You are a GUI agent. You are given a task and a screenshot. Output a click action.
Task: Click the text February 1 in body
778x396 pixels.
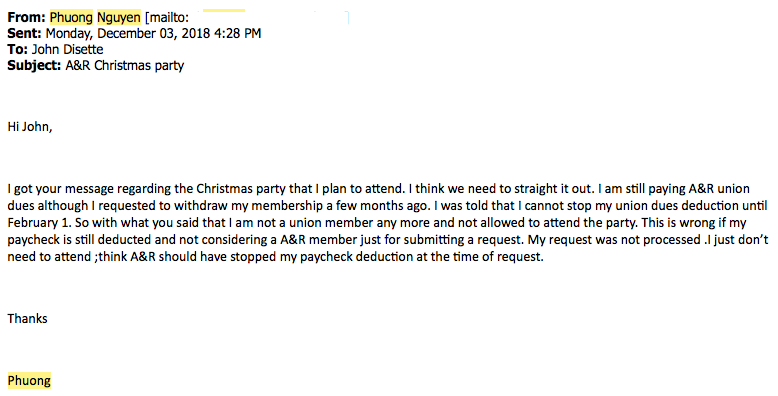pos(40,223)
